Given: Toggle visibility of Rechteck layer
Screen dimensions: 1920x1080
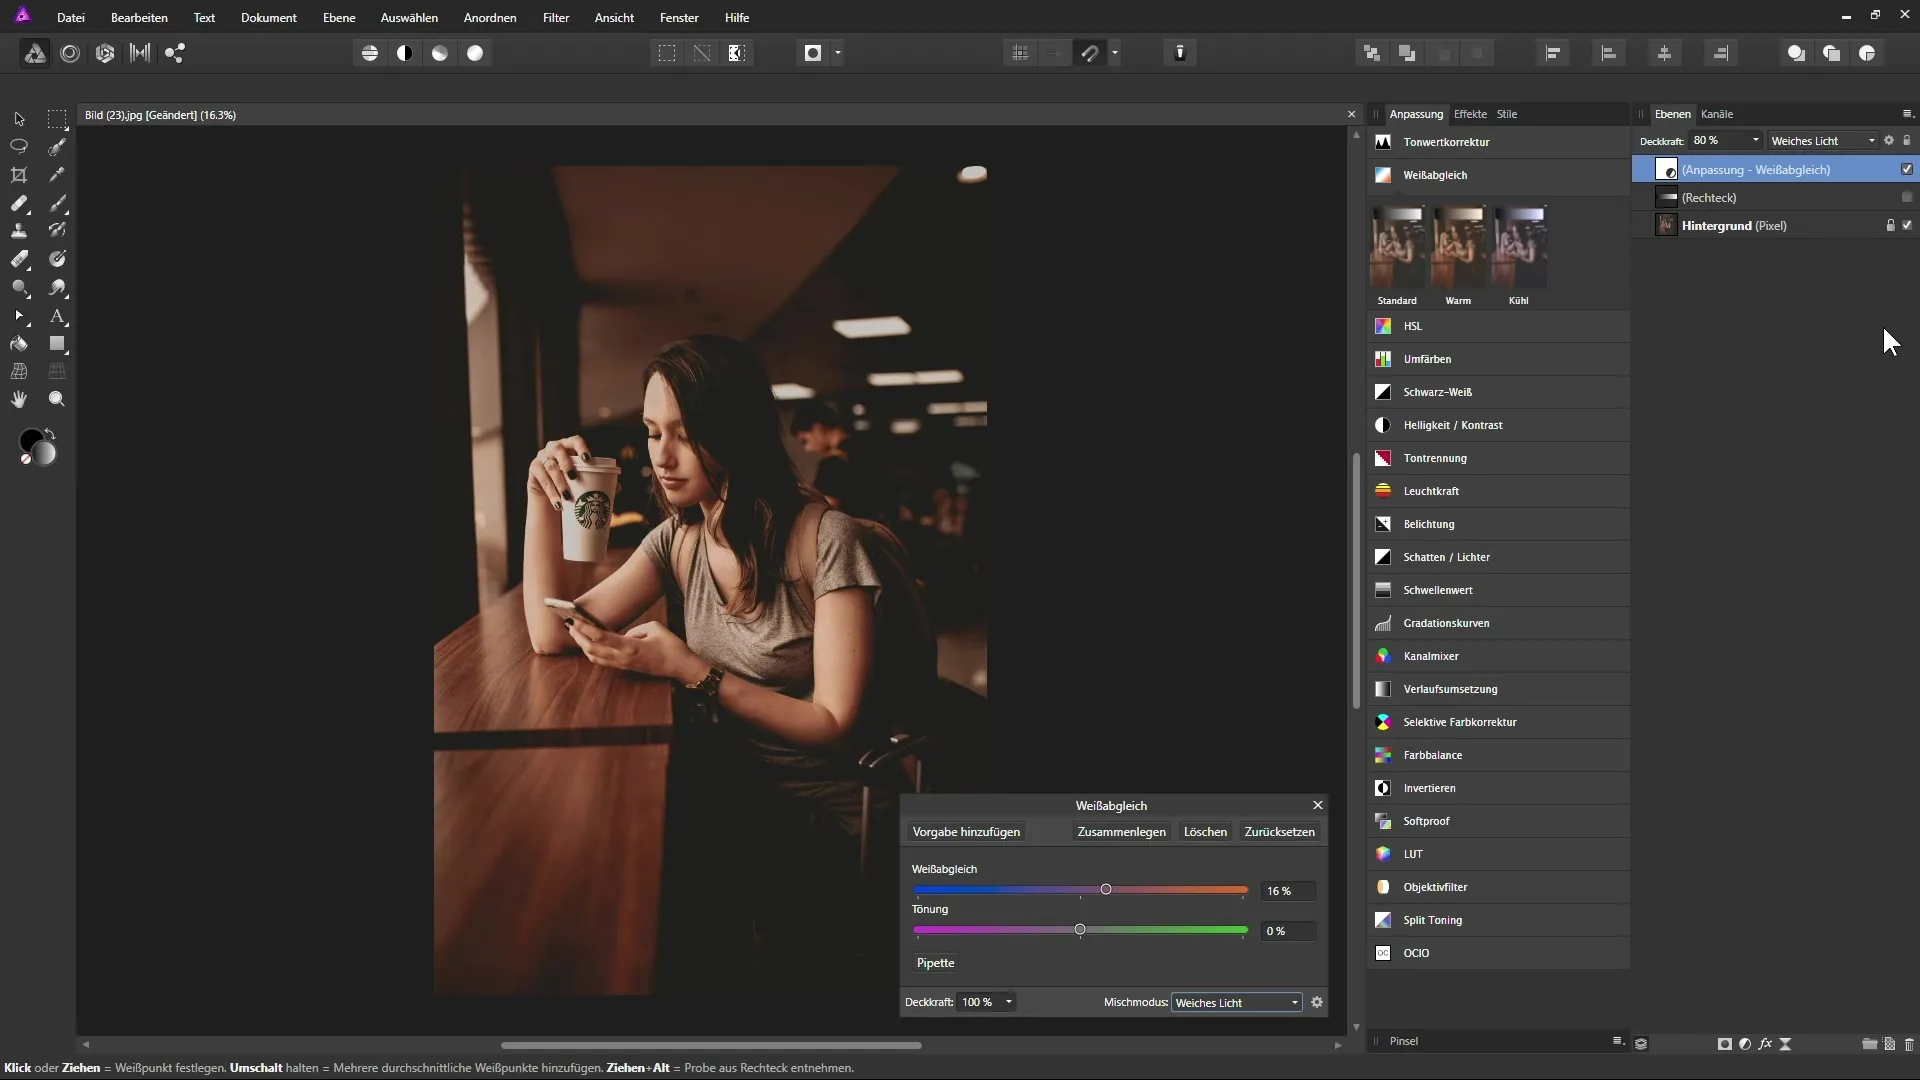Looking at the screenshot, I should coord(1907,197).
